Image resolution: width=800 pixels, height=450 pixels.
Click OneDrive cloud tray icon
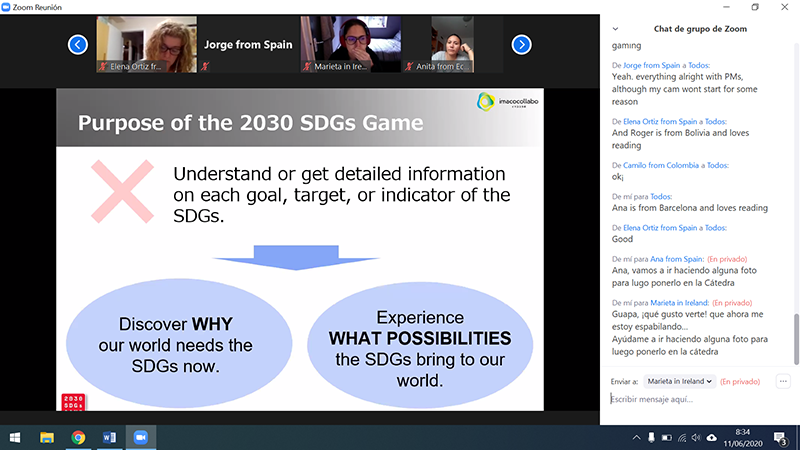pyautogui.click(x=712, y=438)
